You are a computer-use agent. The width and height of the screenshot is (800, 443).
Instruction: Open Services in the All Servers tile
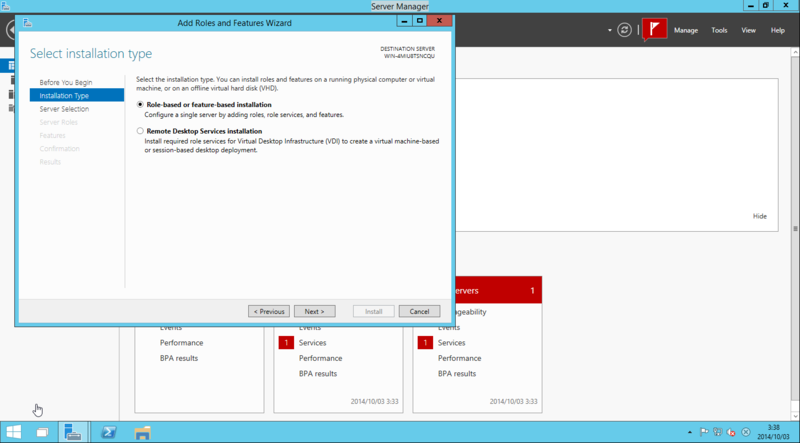click(452, 342)
